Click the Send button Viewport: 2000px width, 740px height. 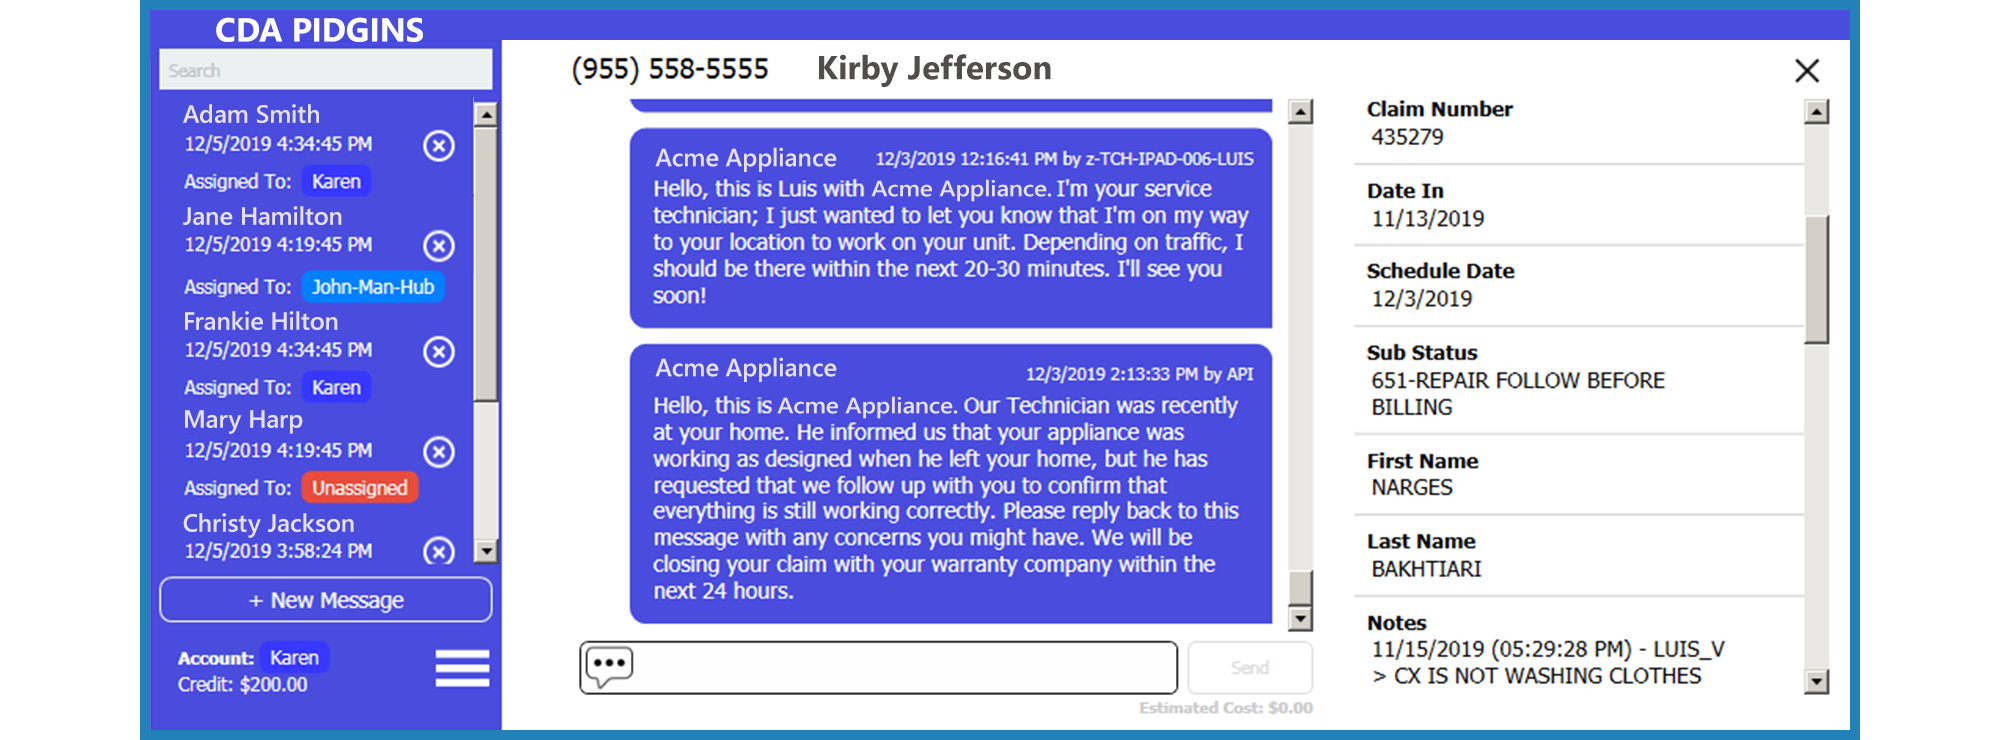pos(1250,668)
